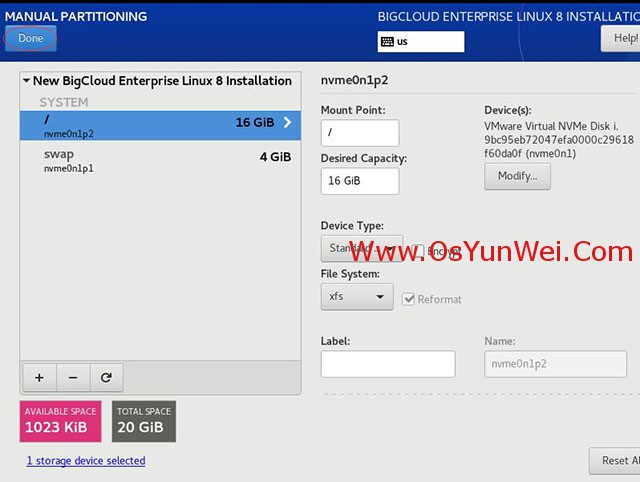Reload storage configuration with refresh icon

click(x=107, y=378)
